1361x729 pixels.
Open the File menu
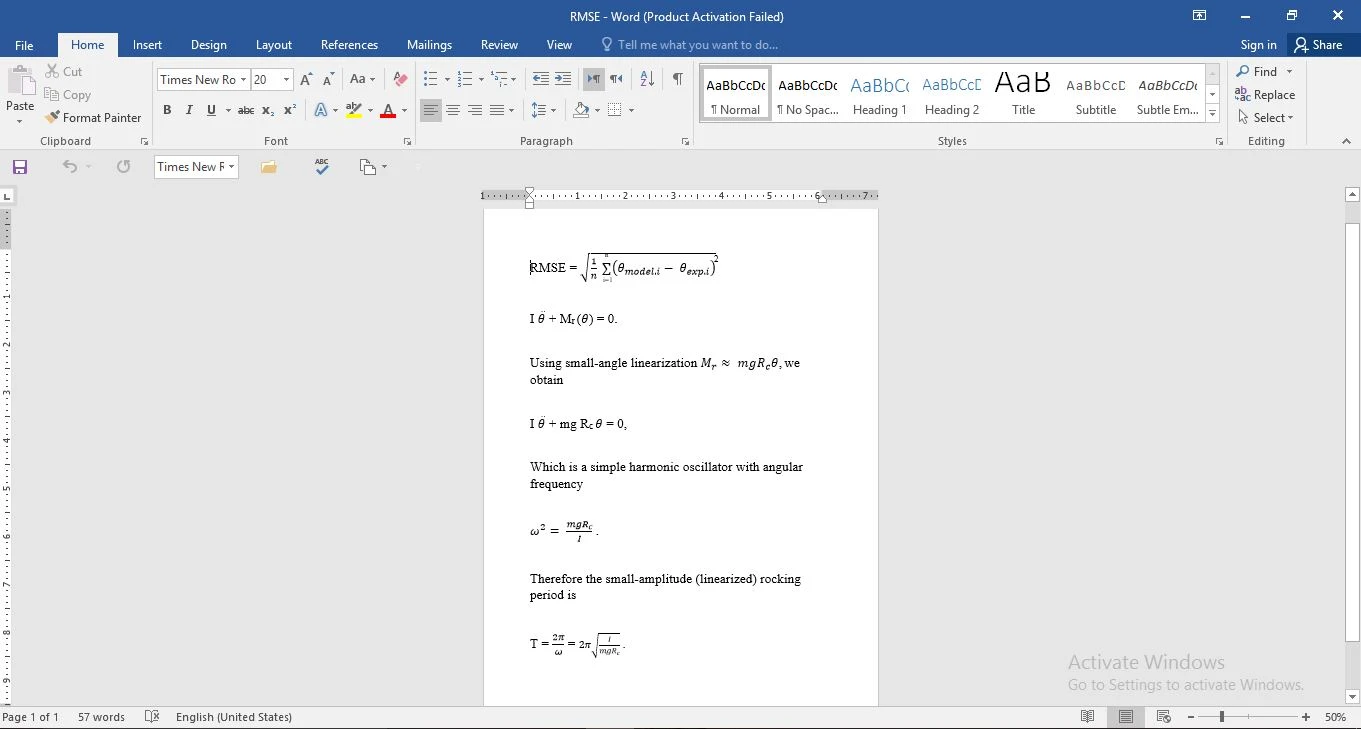click(24, 45)
